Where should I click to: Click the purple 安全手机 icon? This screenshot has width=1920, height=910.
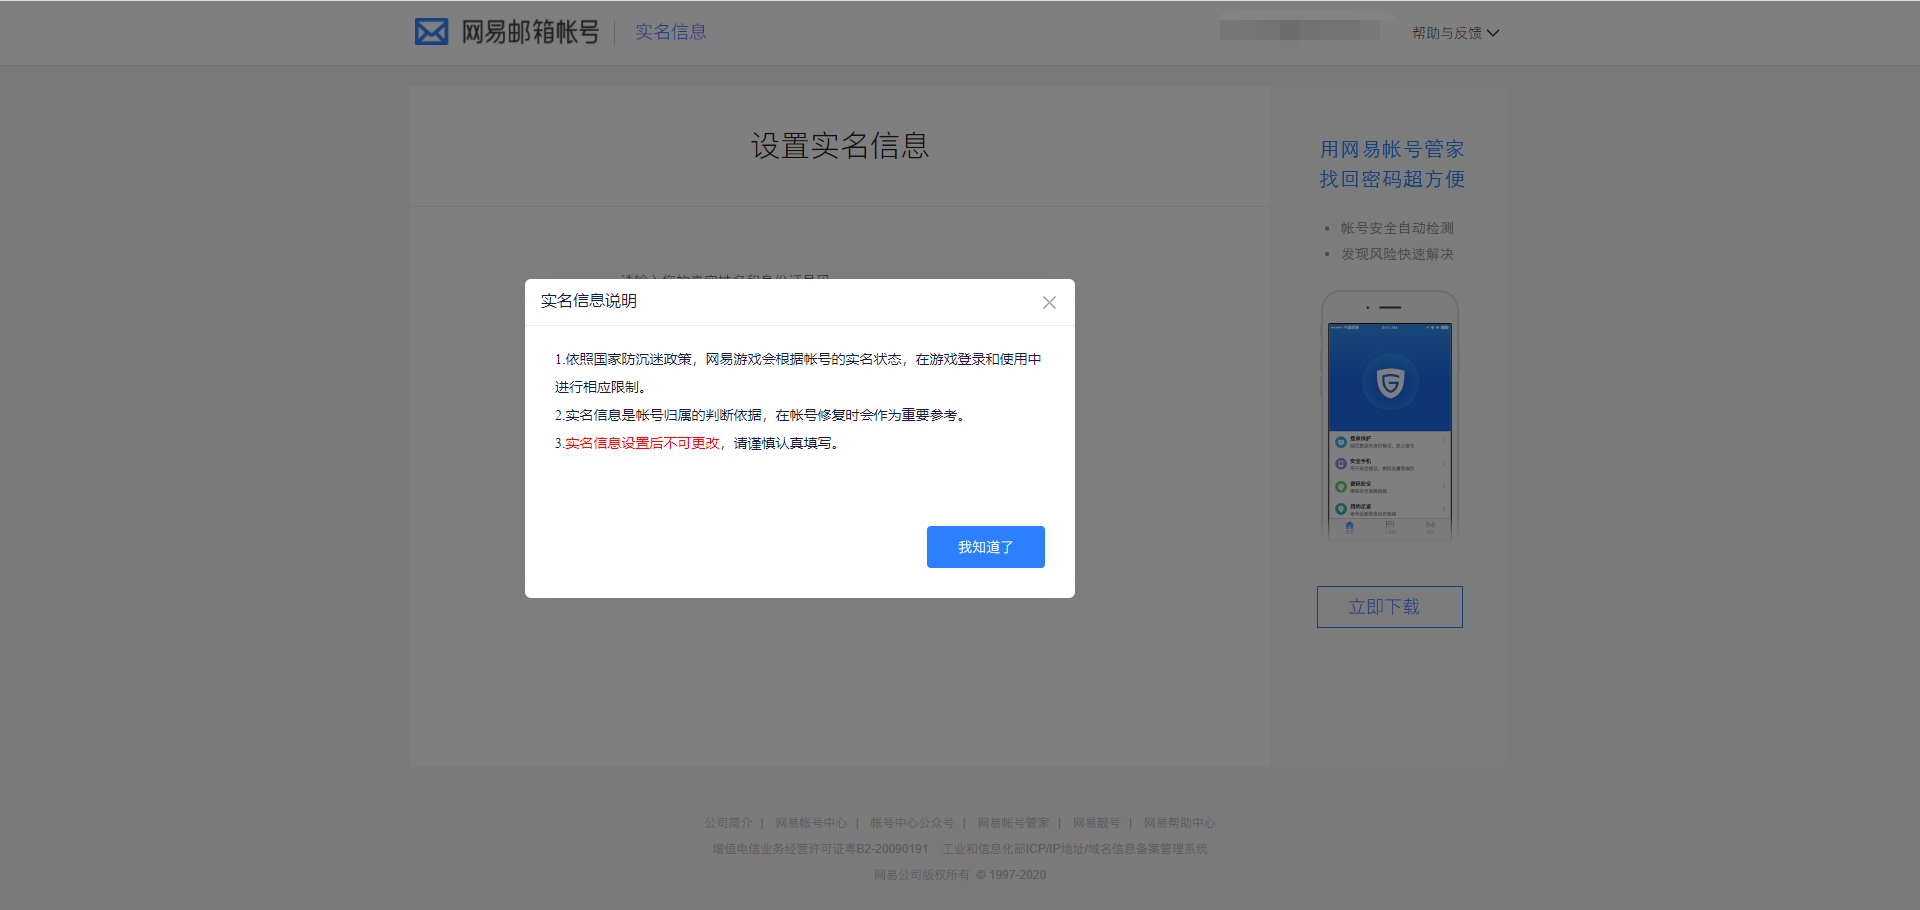coord(1341,463)
